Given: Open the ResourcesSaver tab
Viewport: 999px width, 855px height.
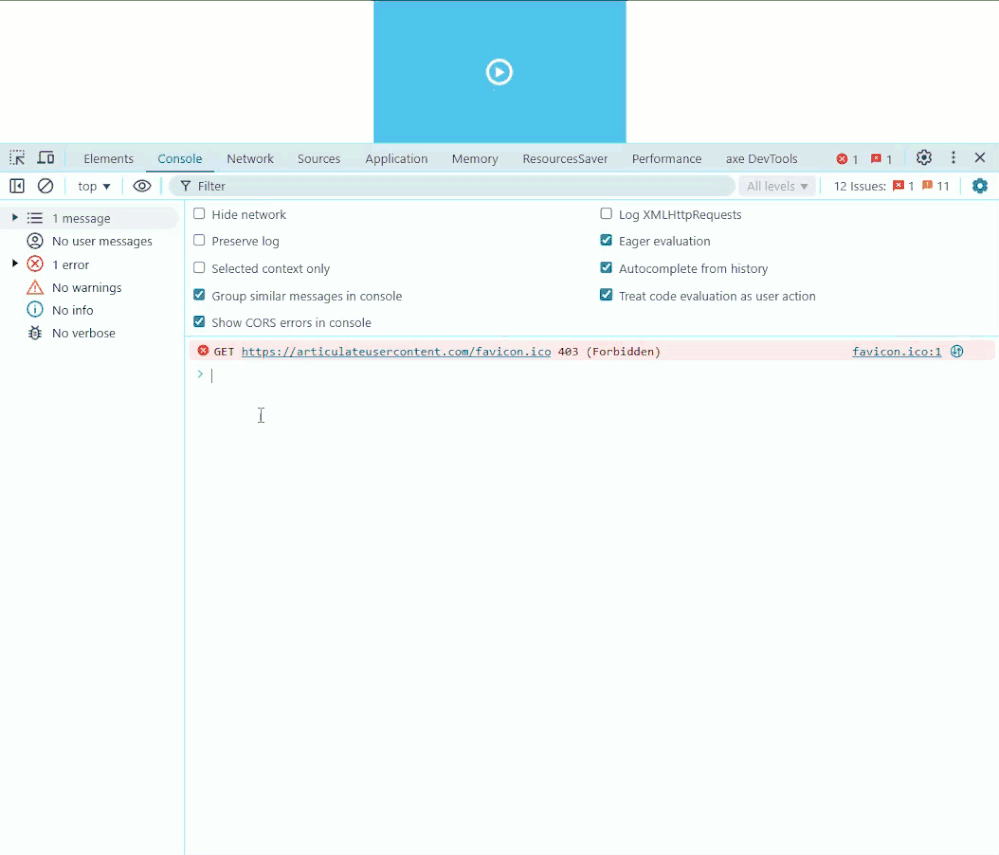Looking at the screenshot, I should pyautogui.click(x=565, y=159).
